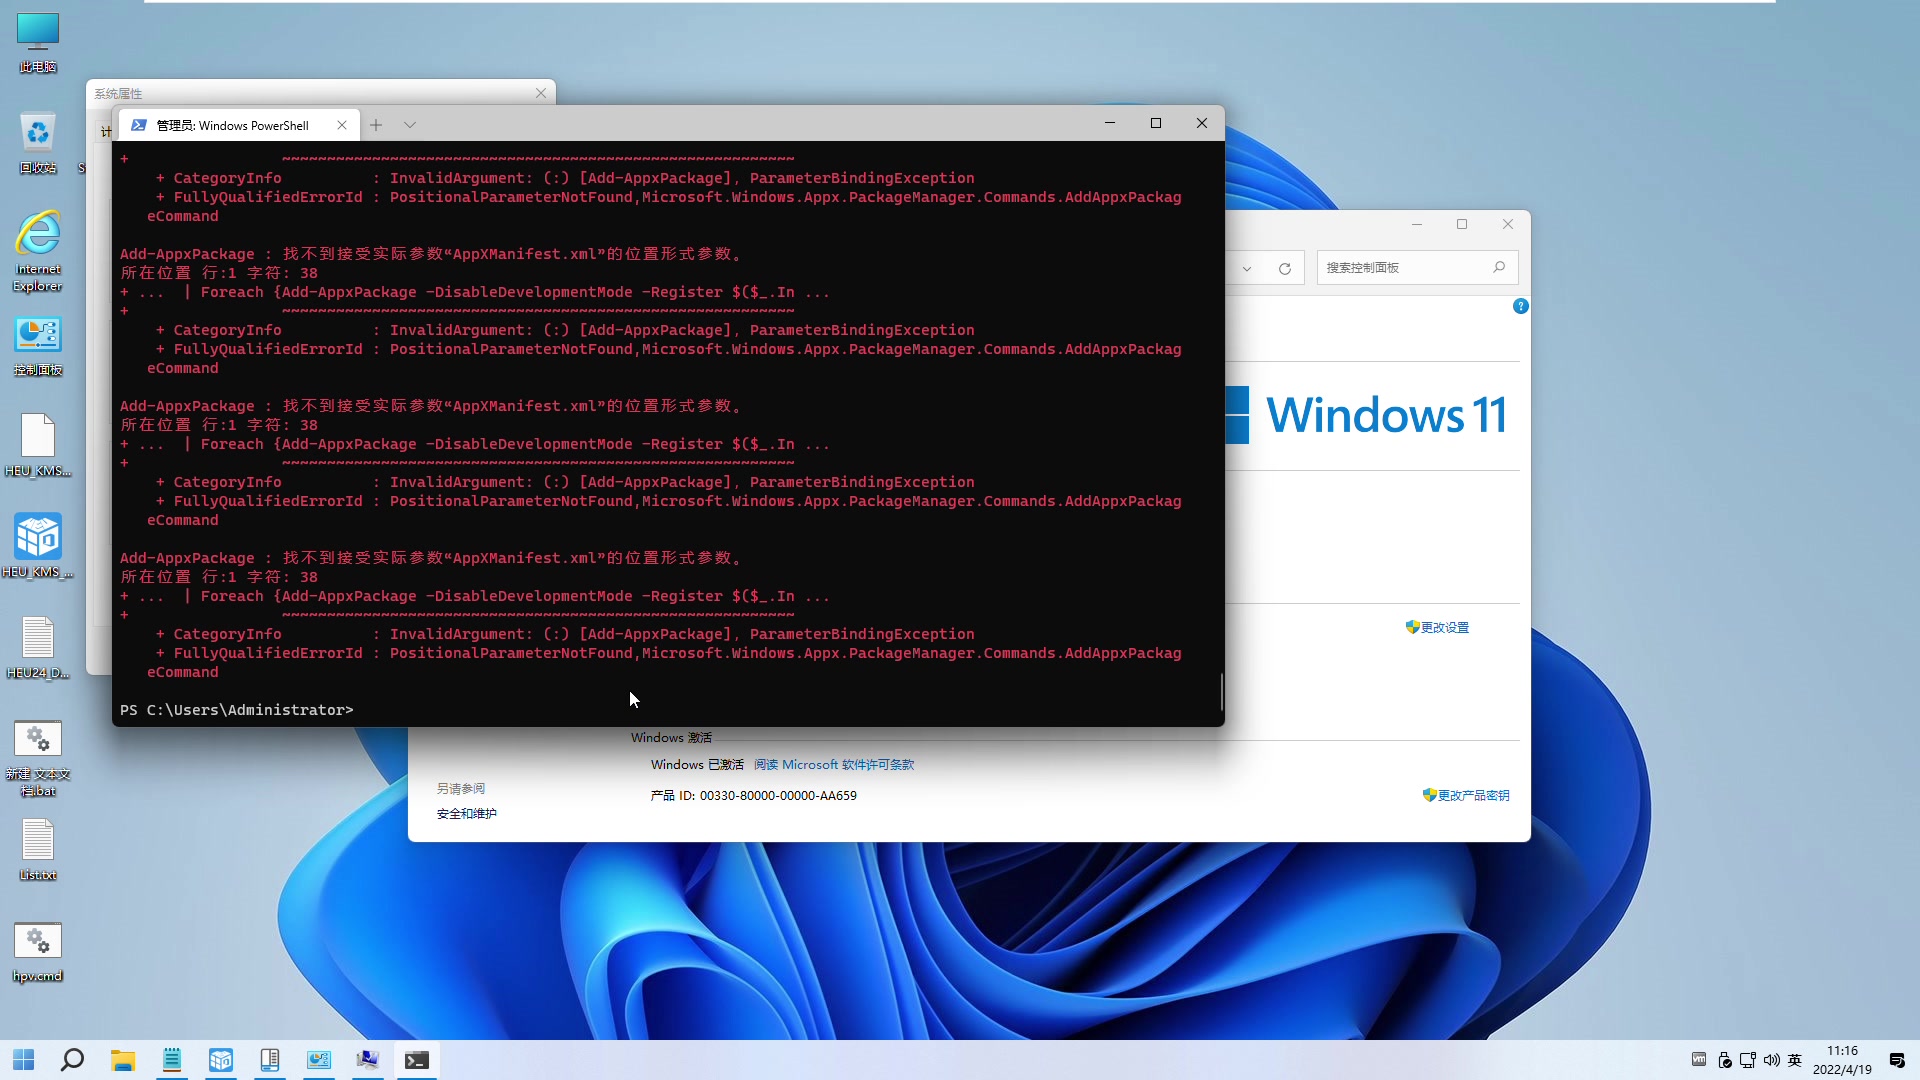Viewport: 1920px width, 1080px height.
Task: Open 阅读 Microsoft 软件许可条款 link
Action: click(x=833, y=765)
